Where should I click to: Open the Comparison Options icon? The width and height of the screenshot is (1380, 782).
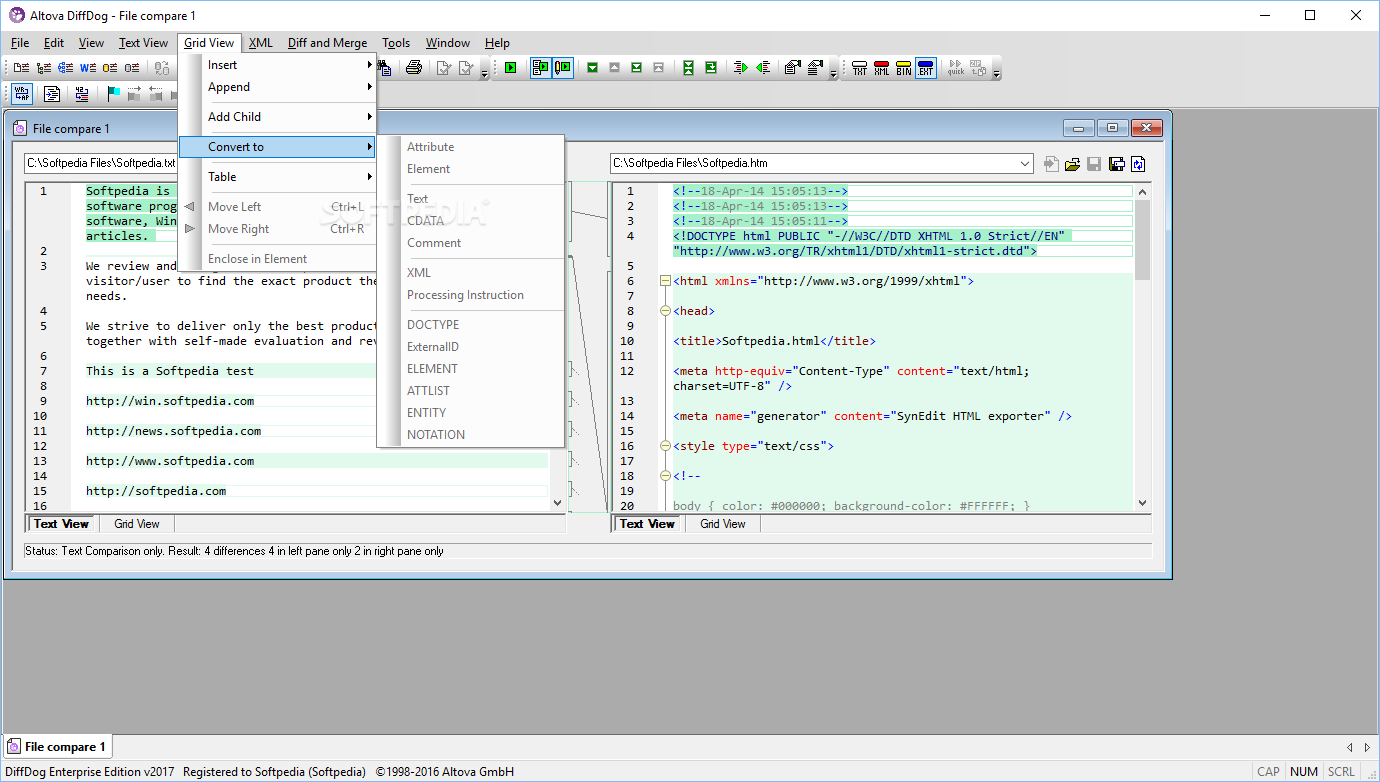pyautogui.click(x=793, y=68)
